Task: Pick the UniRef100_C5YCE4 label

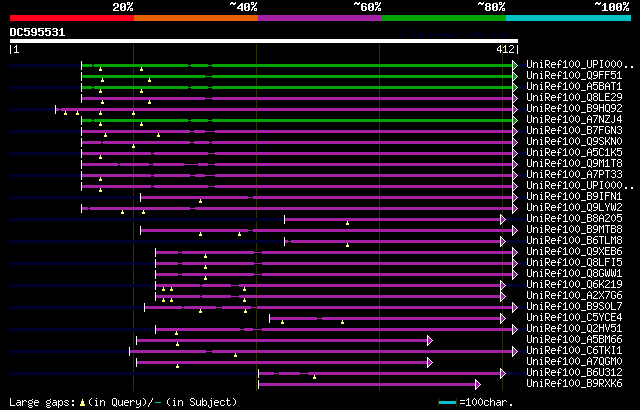Action: [574, 318]
